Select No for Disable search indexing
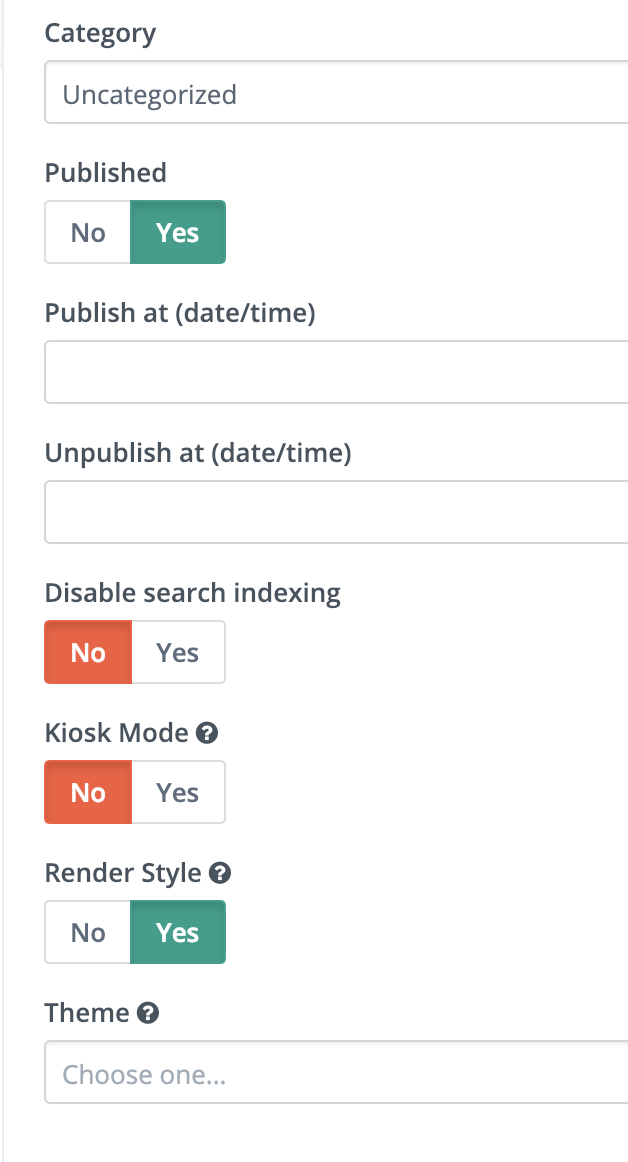This screenshot has height=1162, width=628. pyautogui.click(x=88, y=652)
